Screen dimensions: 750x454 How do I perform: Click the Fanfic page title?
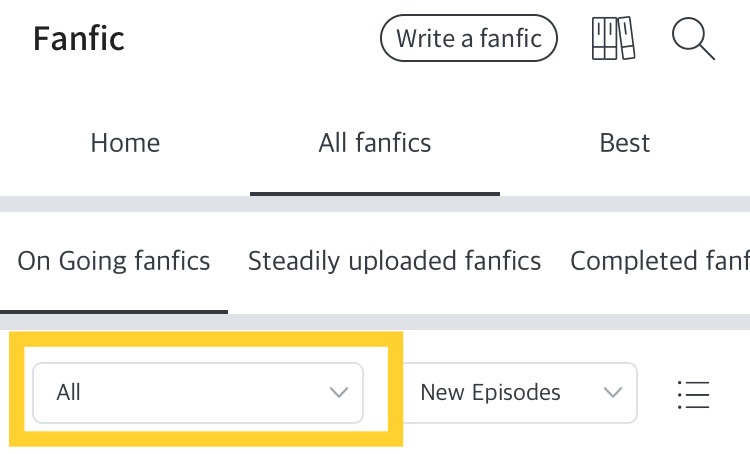click(x=79, y=39)
